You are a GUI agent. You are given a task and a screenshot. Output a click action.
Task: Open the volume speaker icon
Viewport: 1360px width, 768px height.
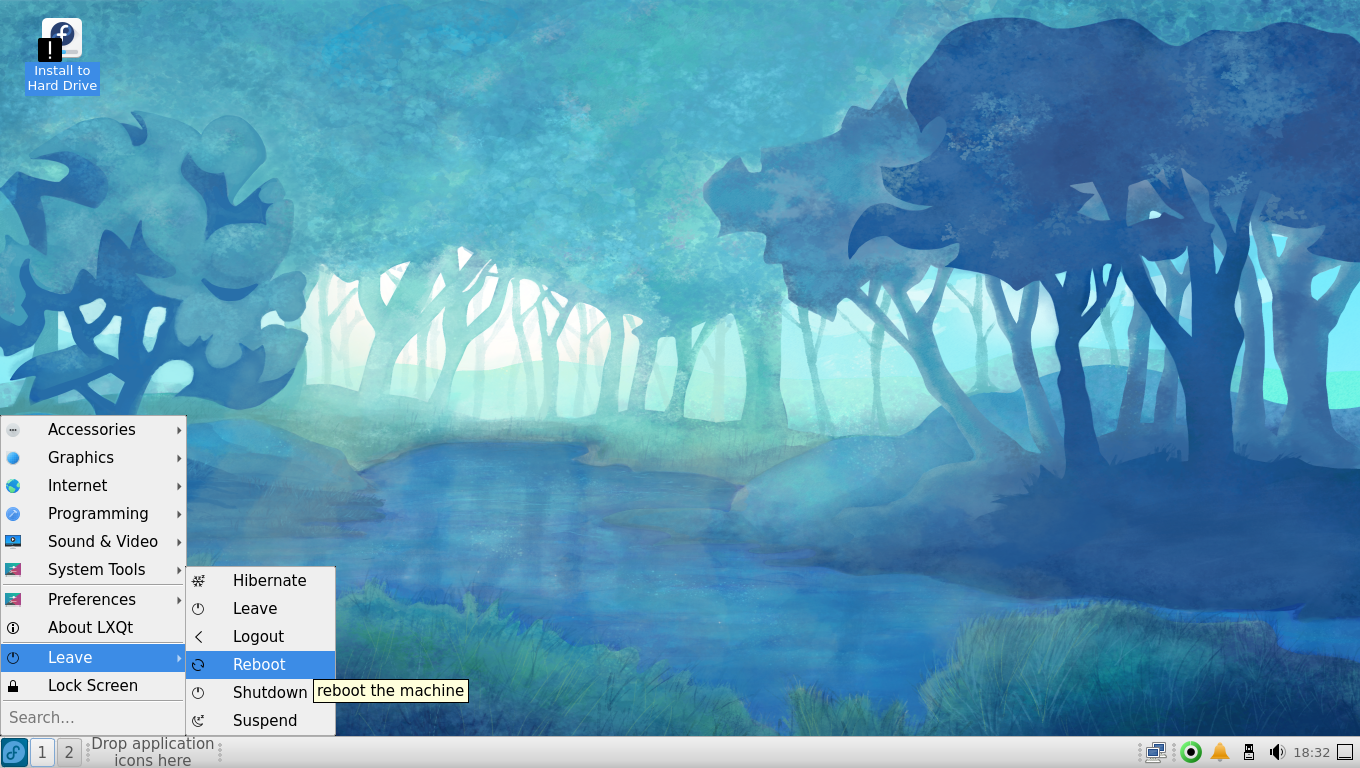pos(1276,752)
